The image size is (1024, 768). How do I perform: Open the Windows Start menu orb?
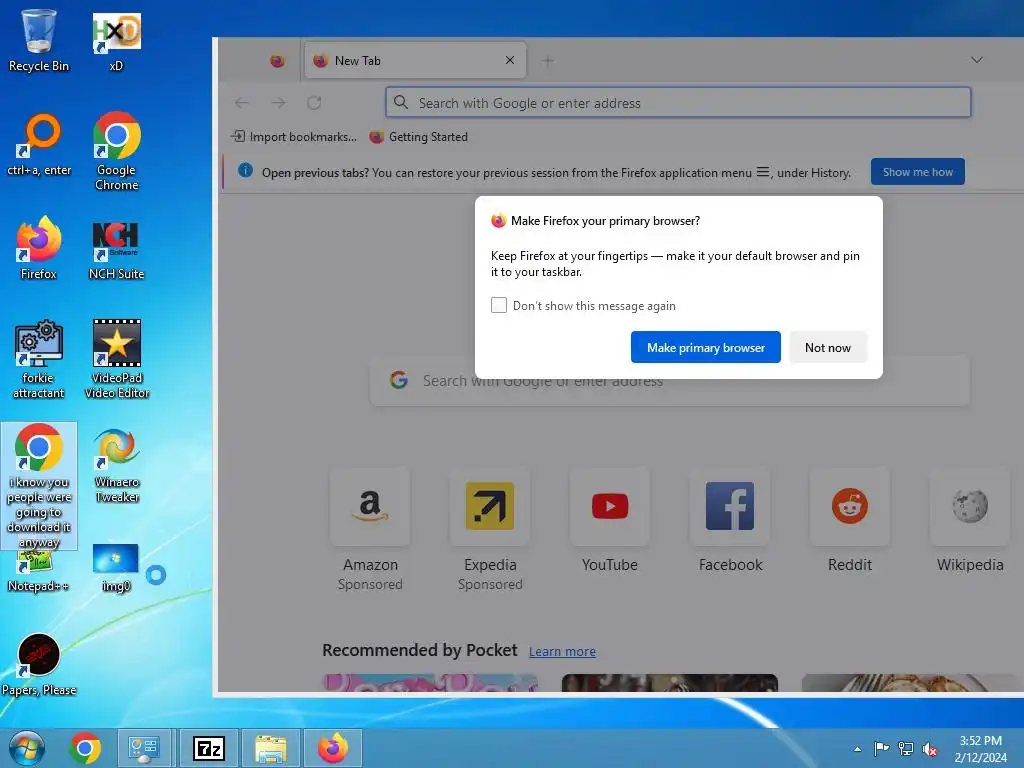[27, 748]
